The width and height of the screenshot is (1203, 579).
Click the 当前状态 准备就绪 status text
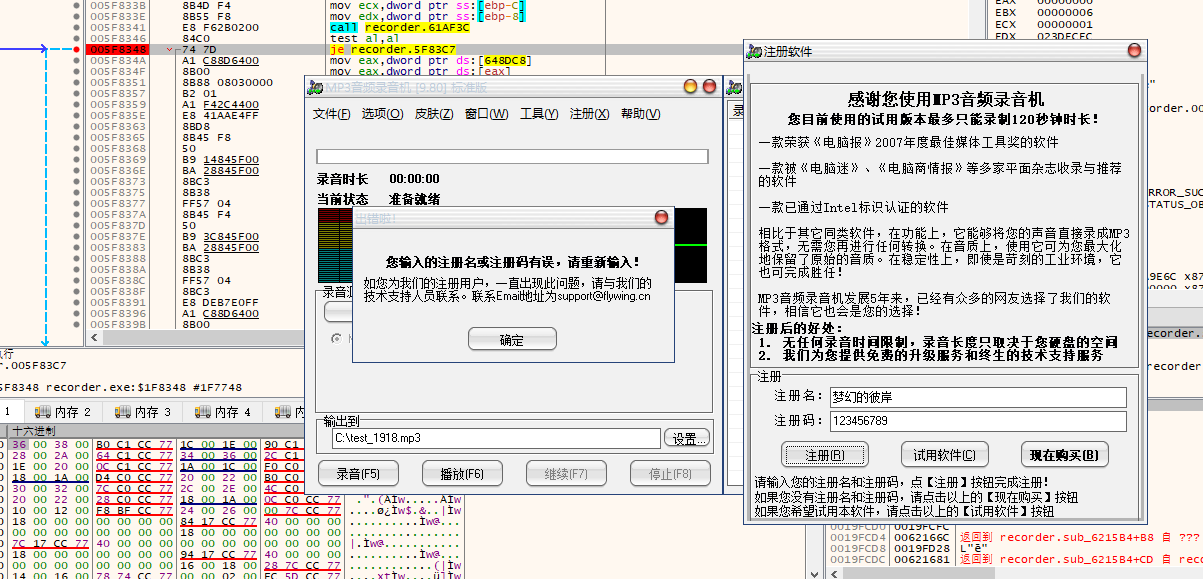coord(378,199)
